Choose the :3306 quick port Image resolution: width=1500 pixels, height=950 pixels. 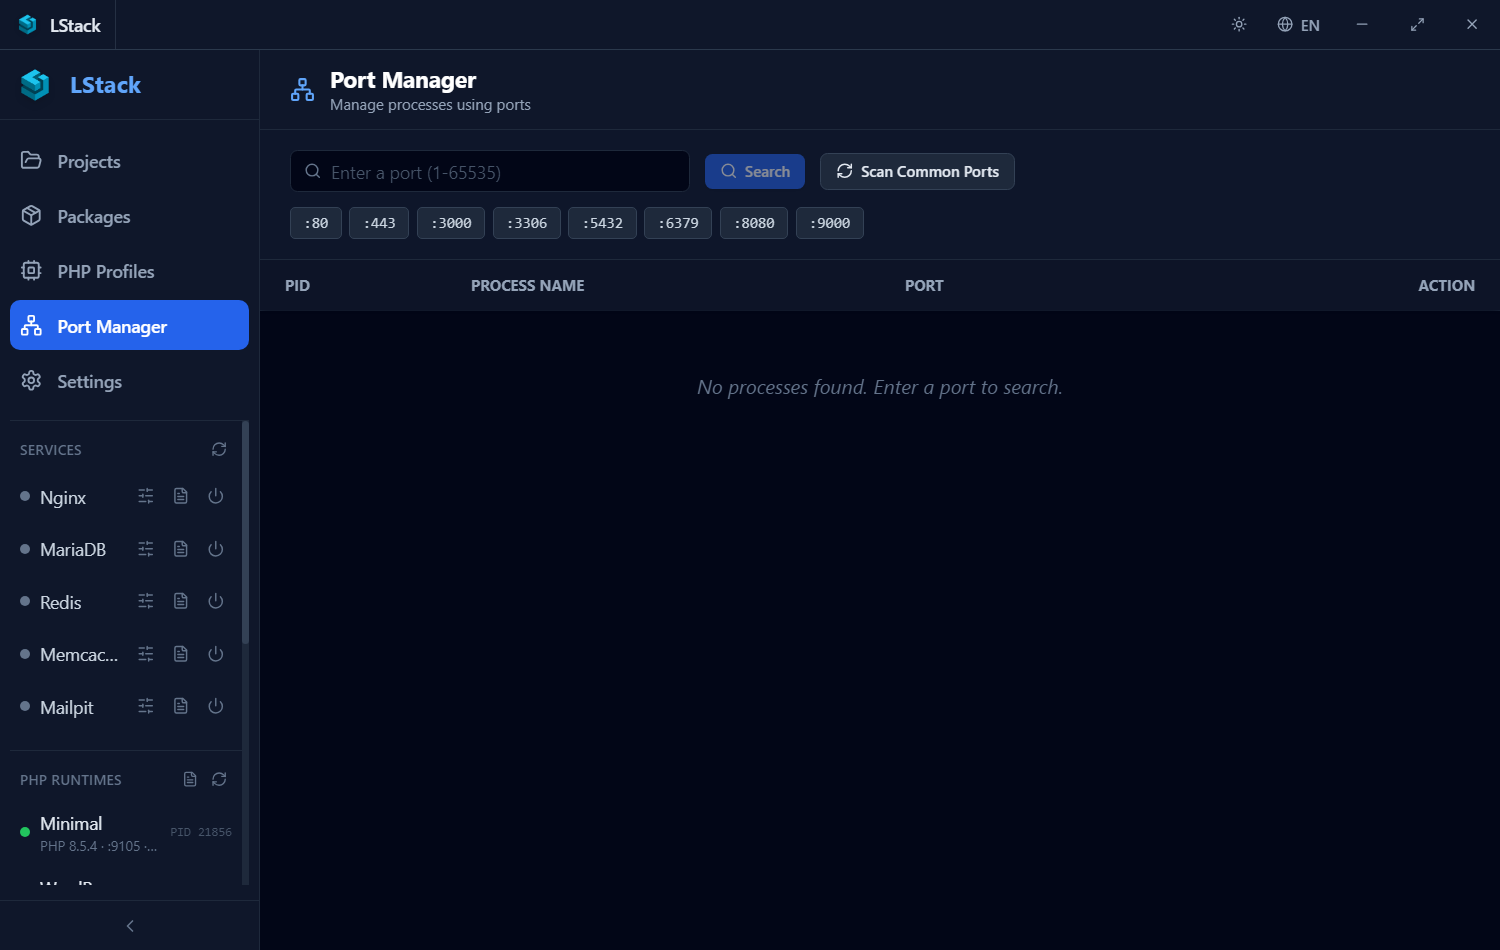pyautogui.click(x=527, y=223)
